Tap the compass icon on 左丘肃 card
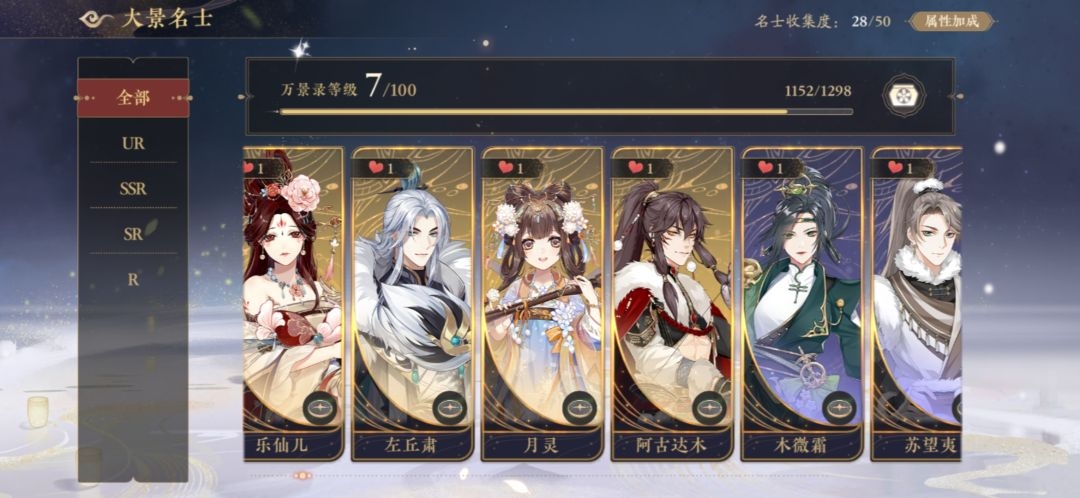Screen dimensions: 1080x498 point(450,408)
